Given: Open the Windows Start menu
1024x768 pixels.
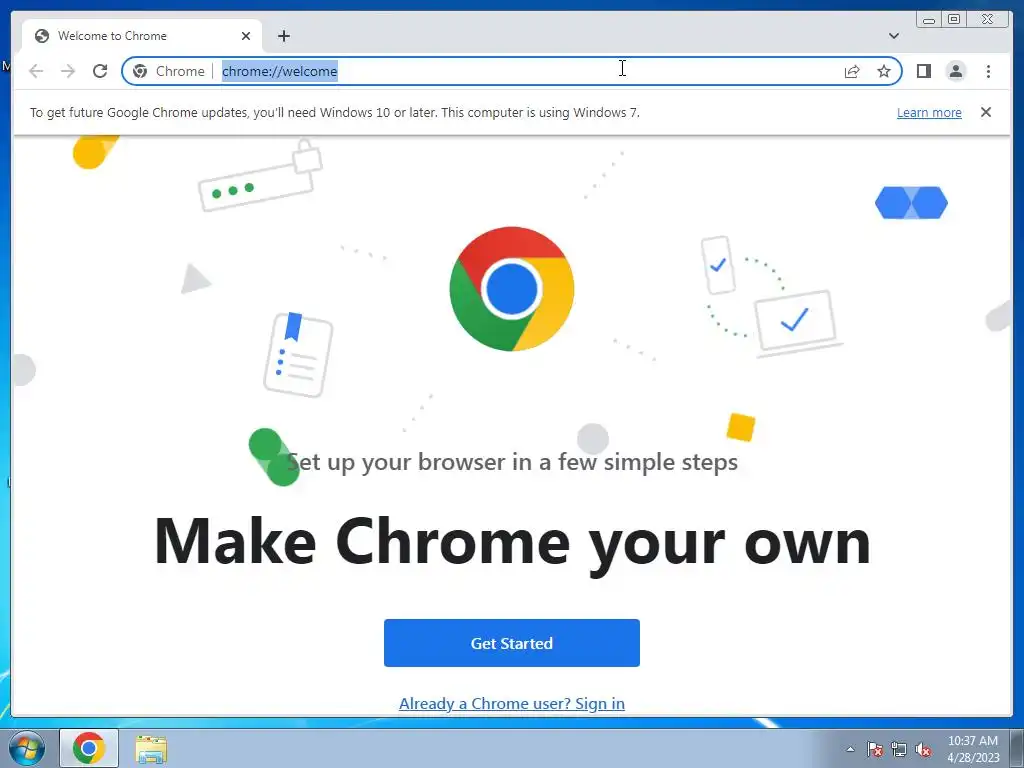Looking at the screenshot, I should 27,748.
